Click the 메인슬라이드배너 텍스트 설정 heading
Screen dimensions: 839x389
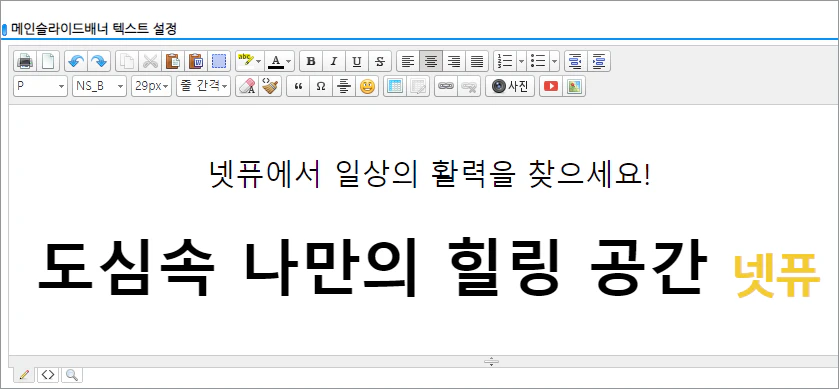pos(93,29)
